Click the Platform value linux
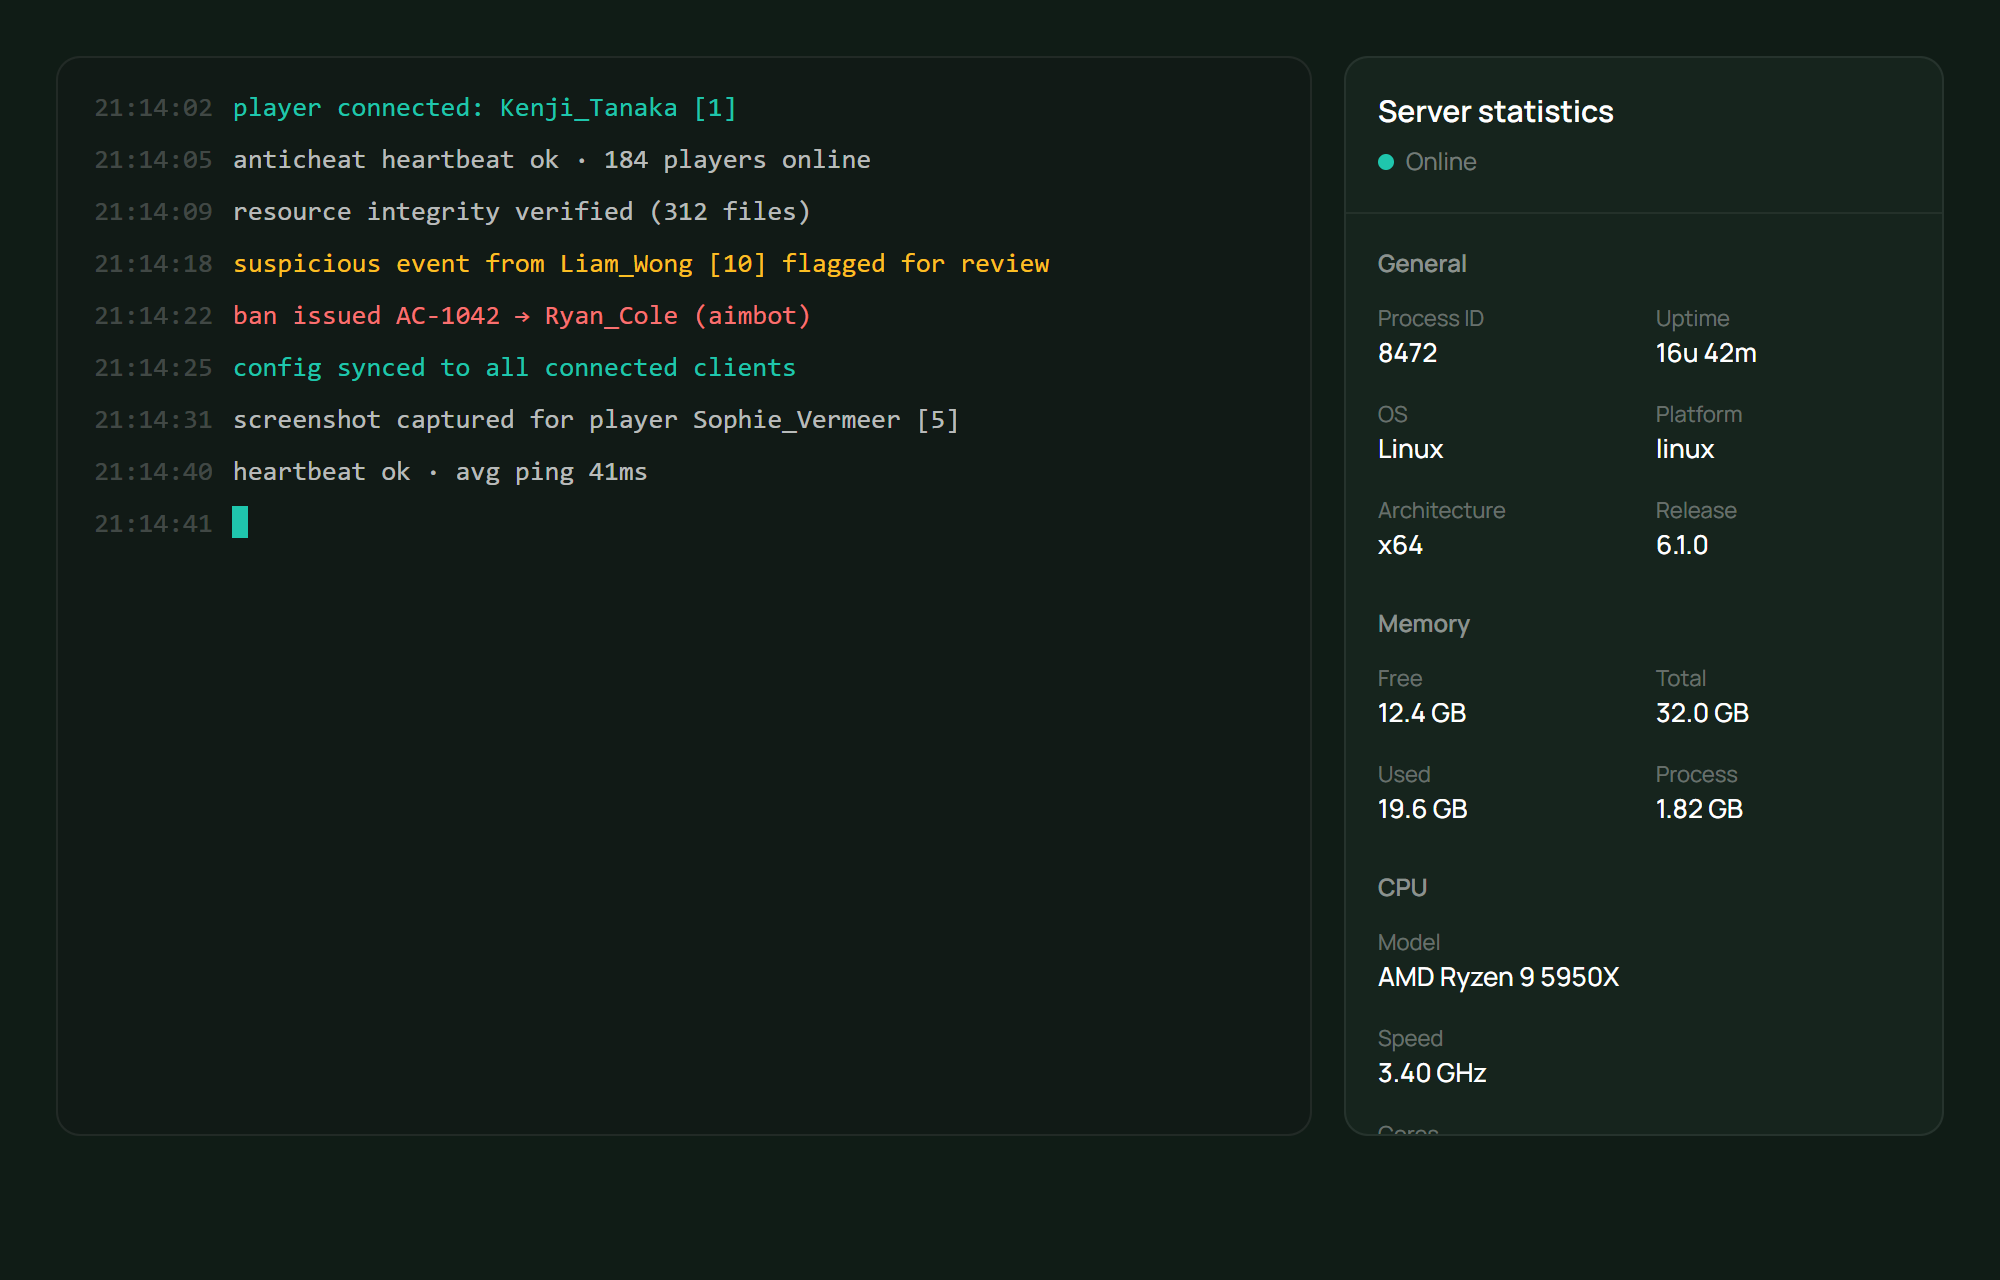 (x=1685, y=449)
